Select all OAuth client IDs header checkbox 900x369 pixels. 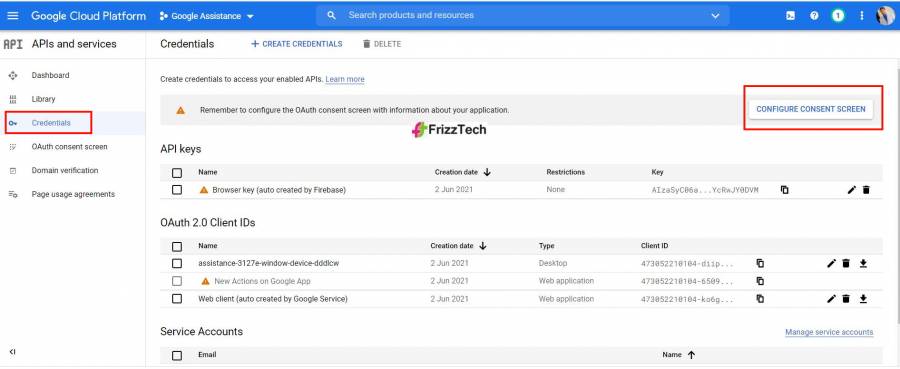[177, 246]
